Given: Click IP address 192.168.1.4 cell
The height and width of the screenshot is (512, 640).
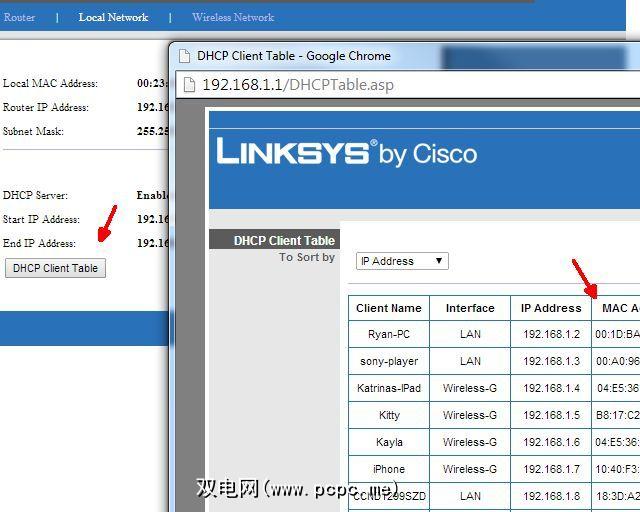Looking at the screenshot, I should pyautogui.click(x=551, y=388).
